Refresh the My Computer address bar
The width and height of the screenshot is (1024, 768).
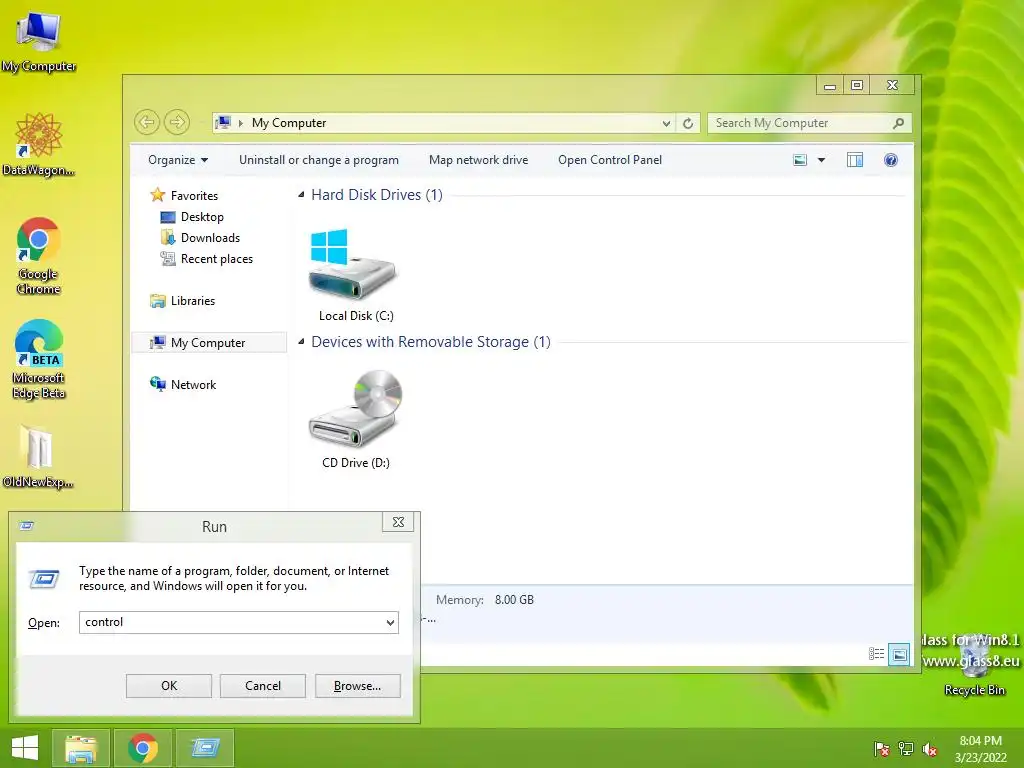[688, 123]
